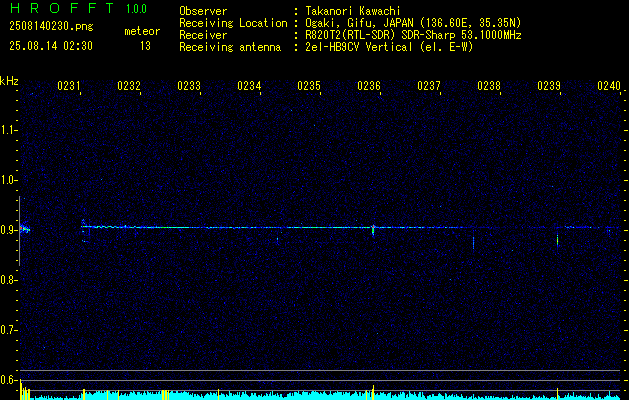Click the 1.0 kHz axis label
Screen dimensions: 629x400
coord(7,180)
